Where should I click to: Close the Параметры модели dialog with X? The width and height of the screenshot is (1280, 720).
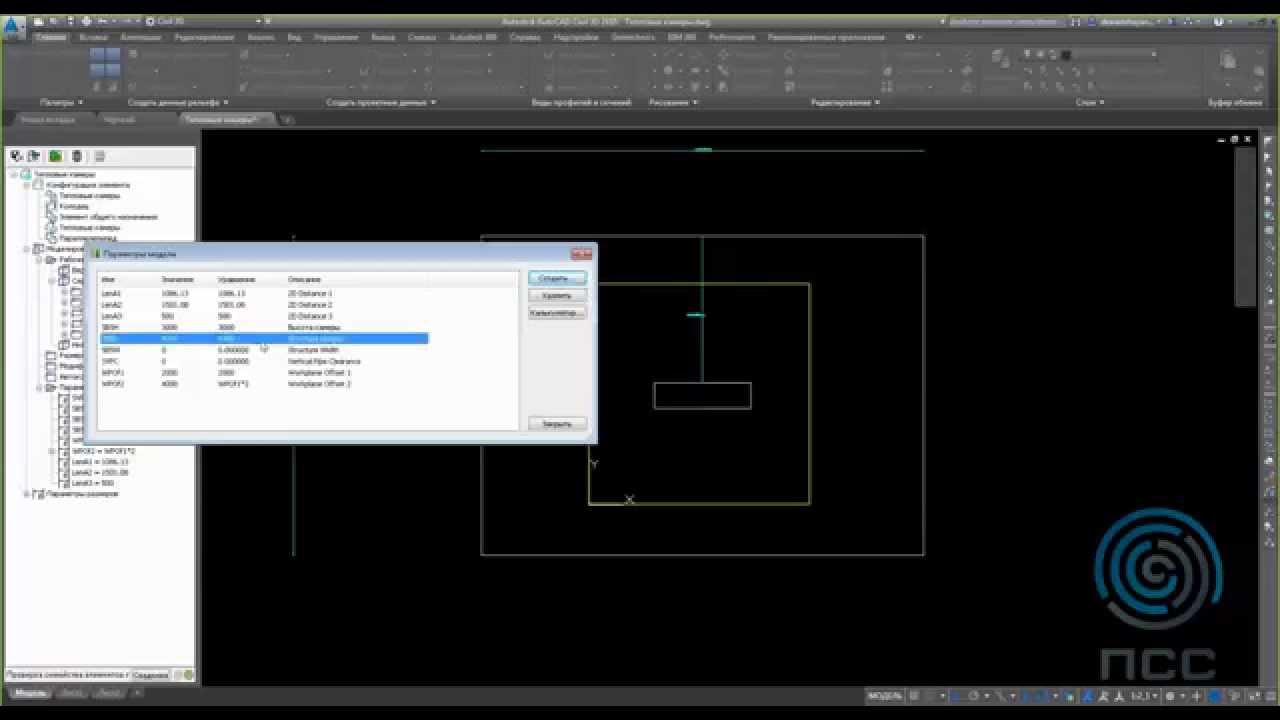click(581, 254)
